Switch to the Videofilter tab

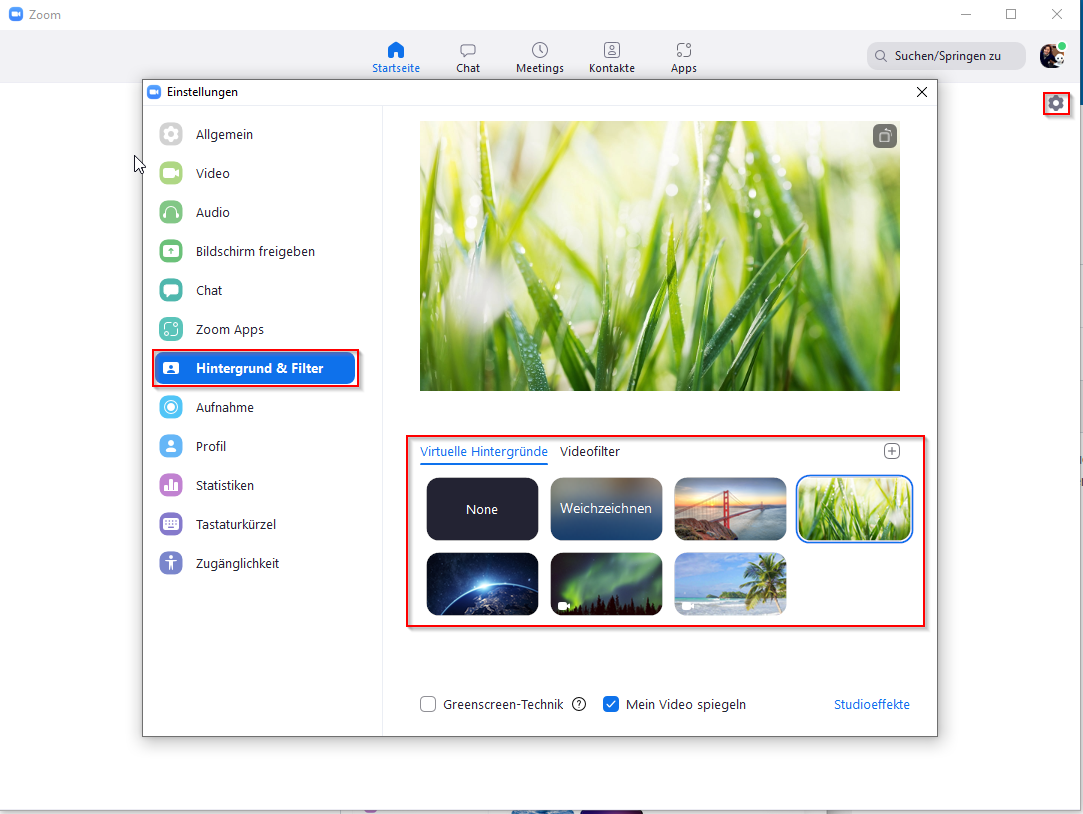pyautogui.click(x=590, y=452)
